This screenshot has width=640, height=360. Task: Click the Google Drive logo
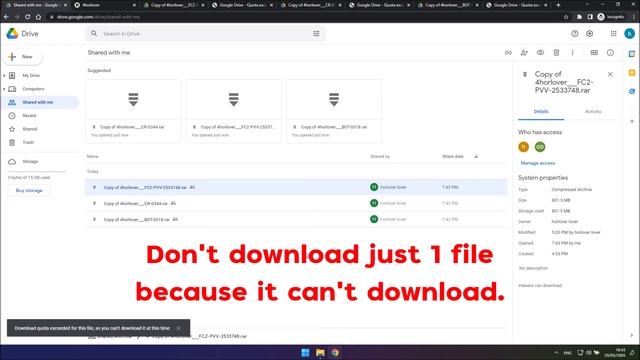12,33
